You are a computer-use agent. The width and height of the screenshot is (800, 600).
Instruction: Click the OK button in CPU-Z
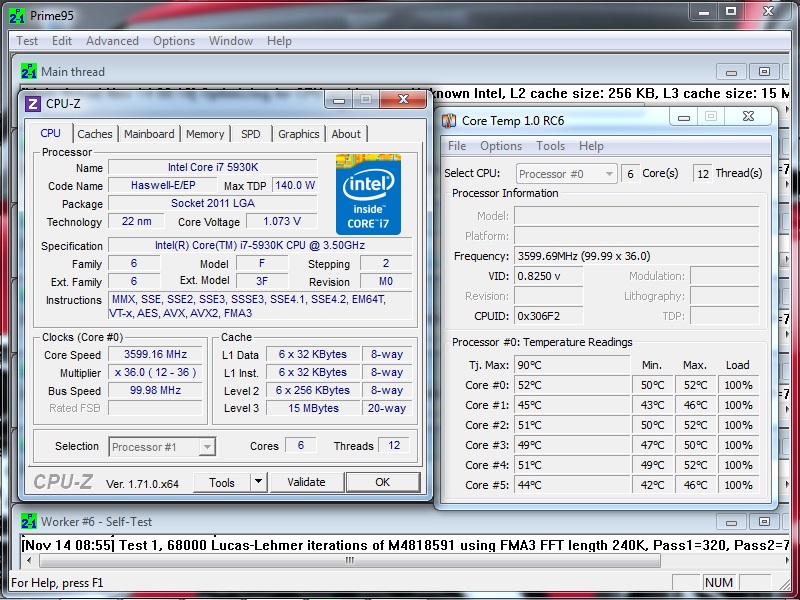coord(383,482)
